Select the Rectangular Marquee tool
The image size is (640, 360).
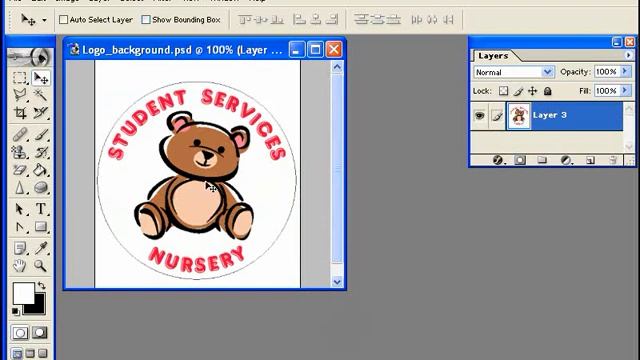[x=19, y=78]
